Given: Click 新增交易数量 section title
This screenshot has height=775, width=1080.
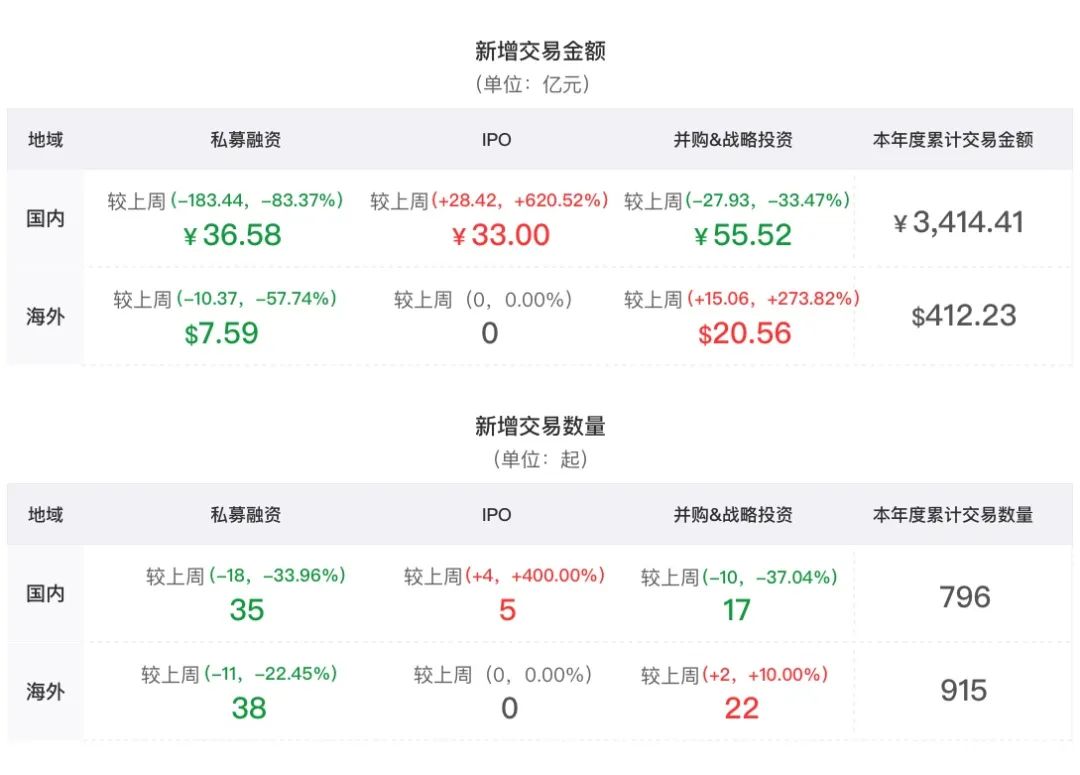Looking at the screenshot, I should pyautogui.click(x=540, y=426).
